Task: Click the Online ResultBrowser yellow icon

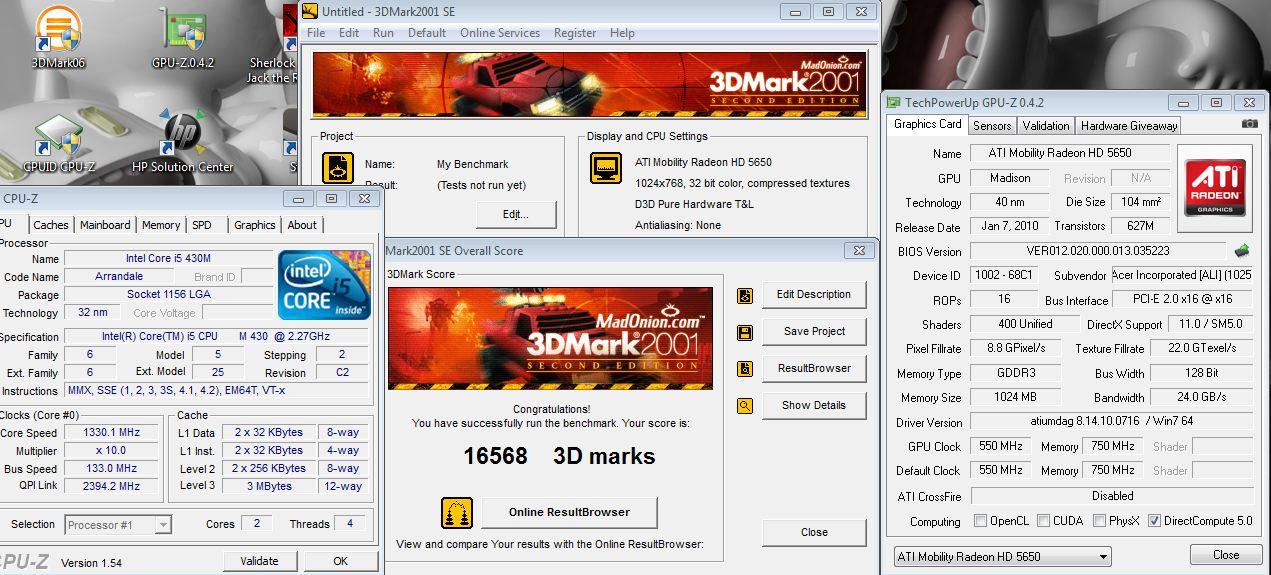Action: click(x=457, y=513)
